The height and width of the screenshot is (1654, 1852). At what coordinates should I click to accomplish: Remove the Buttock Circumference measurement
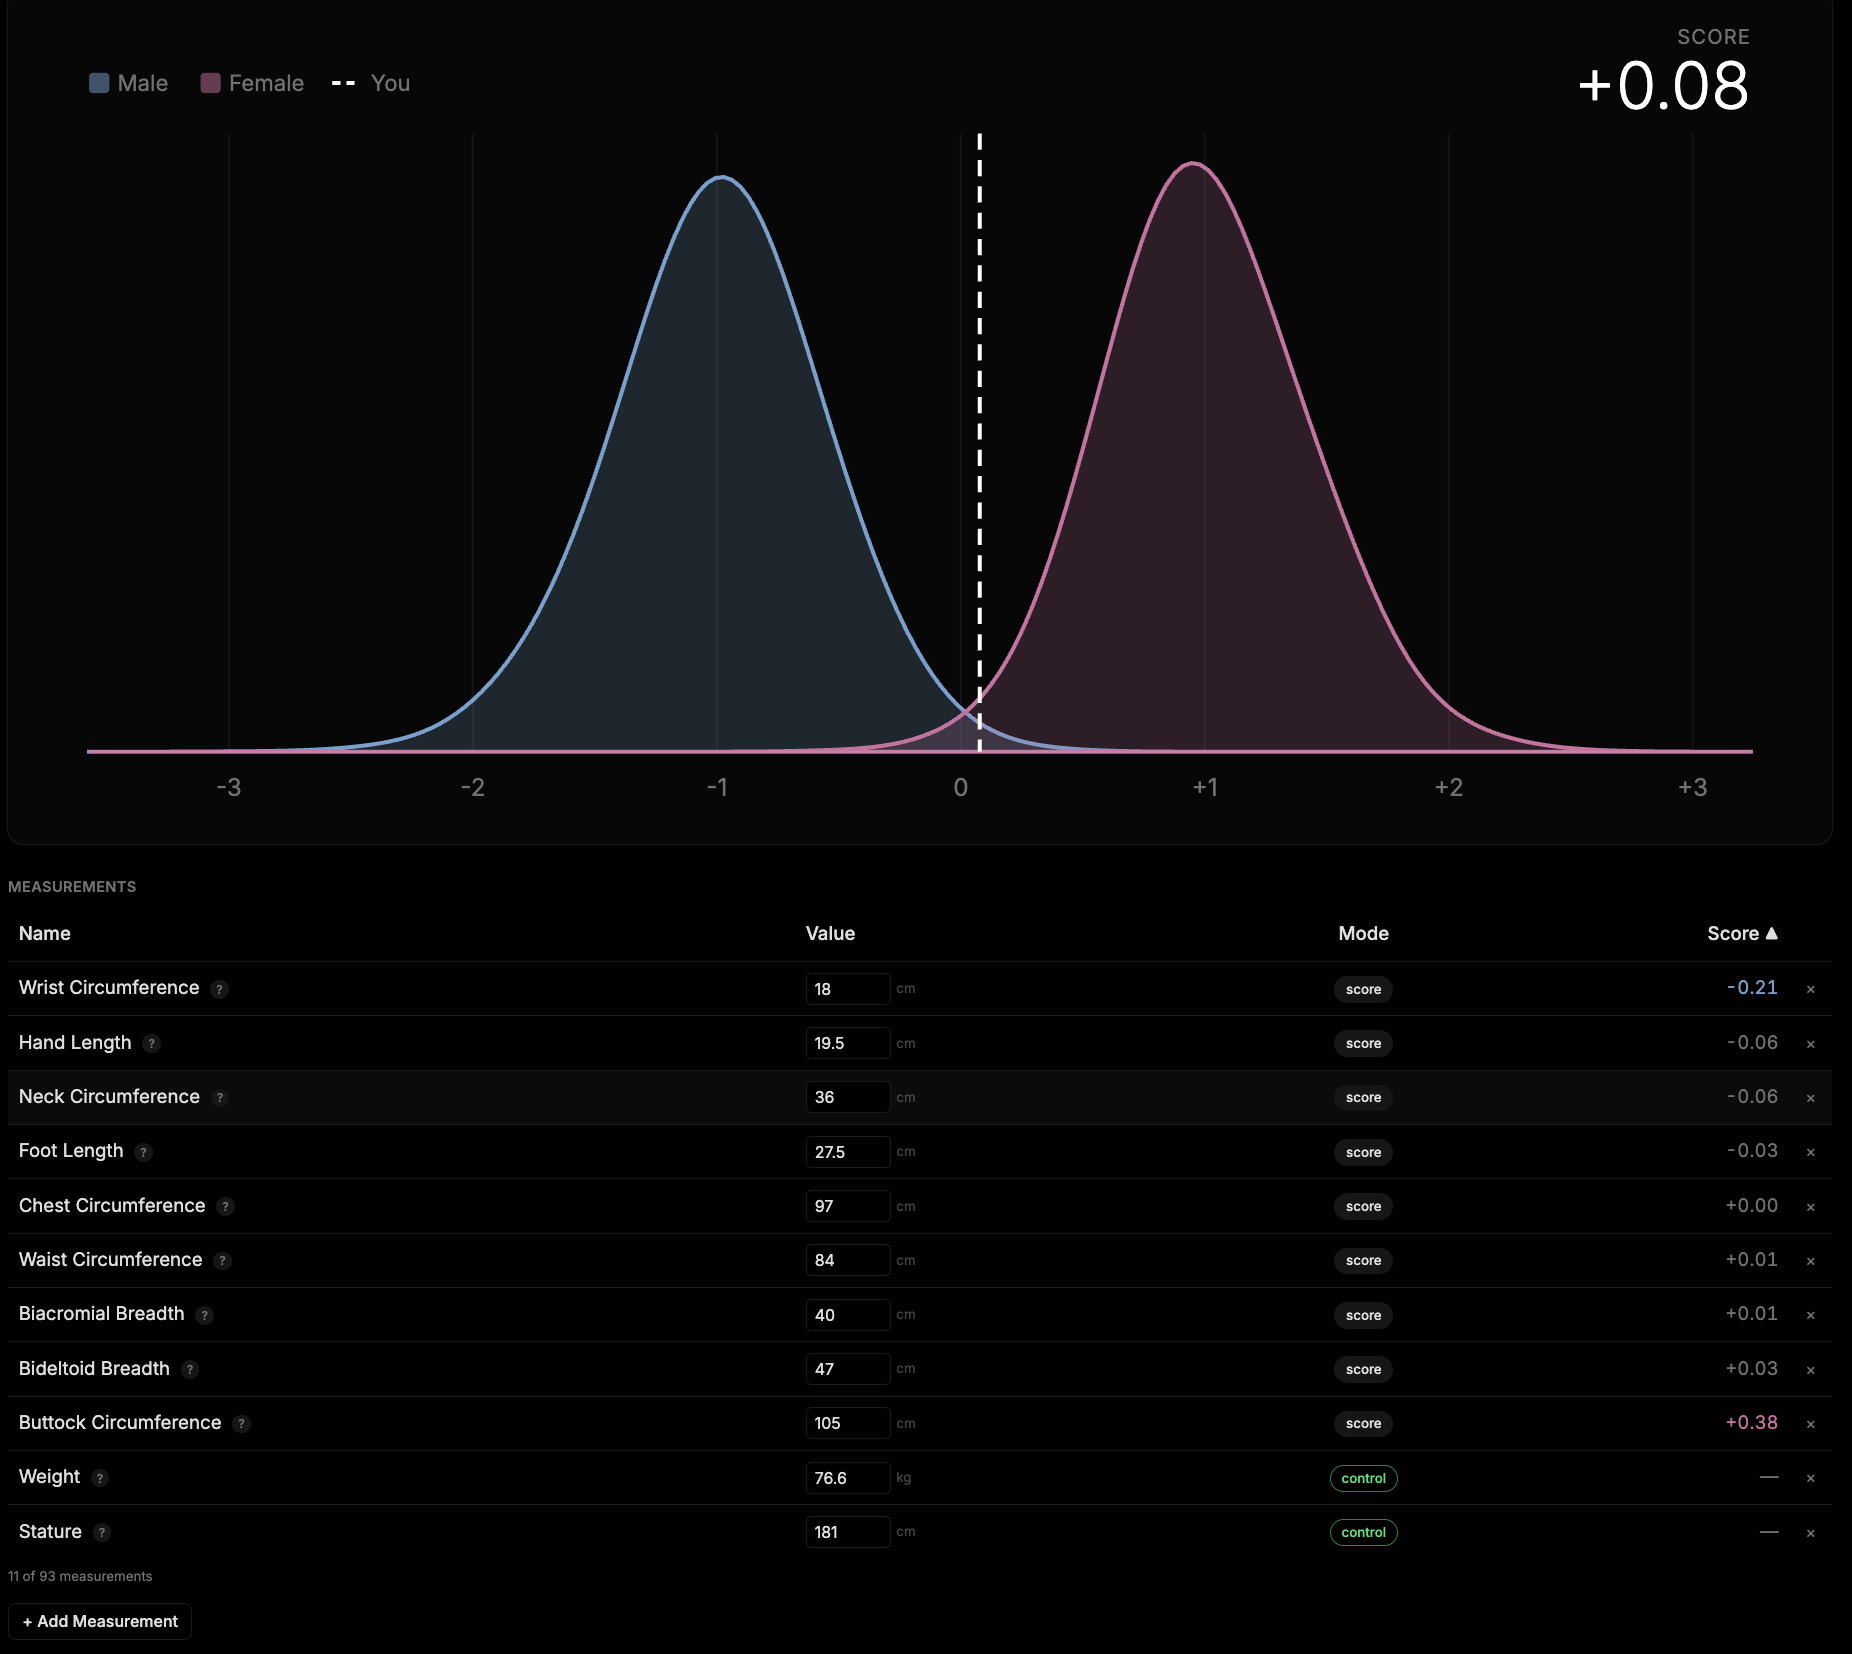pyautogui.click(x=1810, y=1424)
